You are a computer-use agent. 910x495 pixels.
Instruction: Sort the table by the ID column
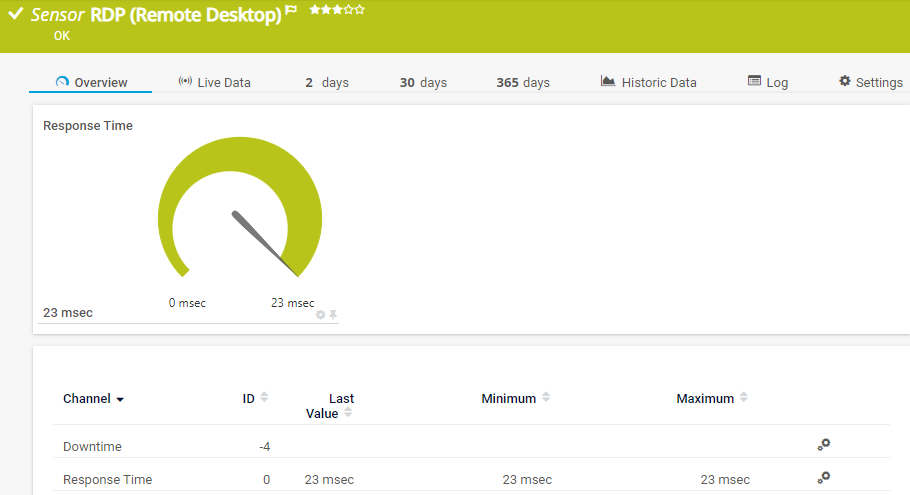pos(264,398)
